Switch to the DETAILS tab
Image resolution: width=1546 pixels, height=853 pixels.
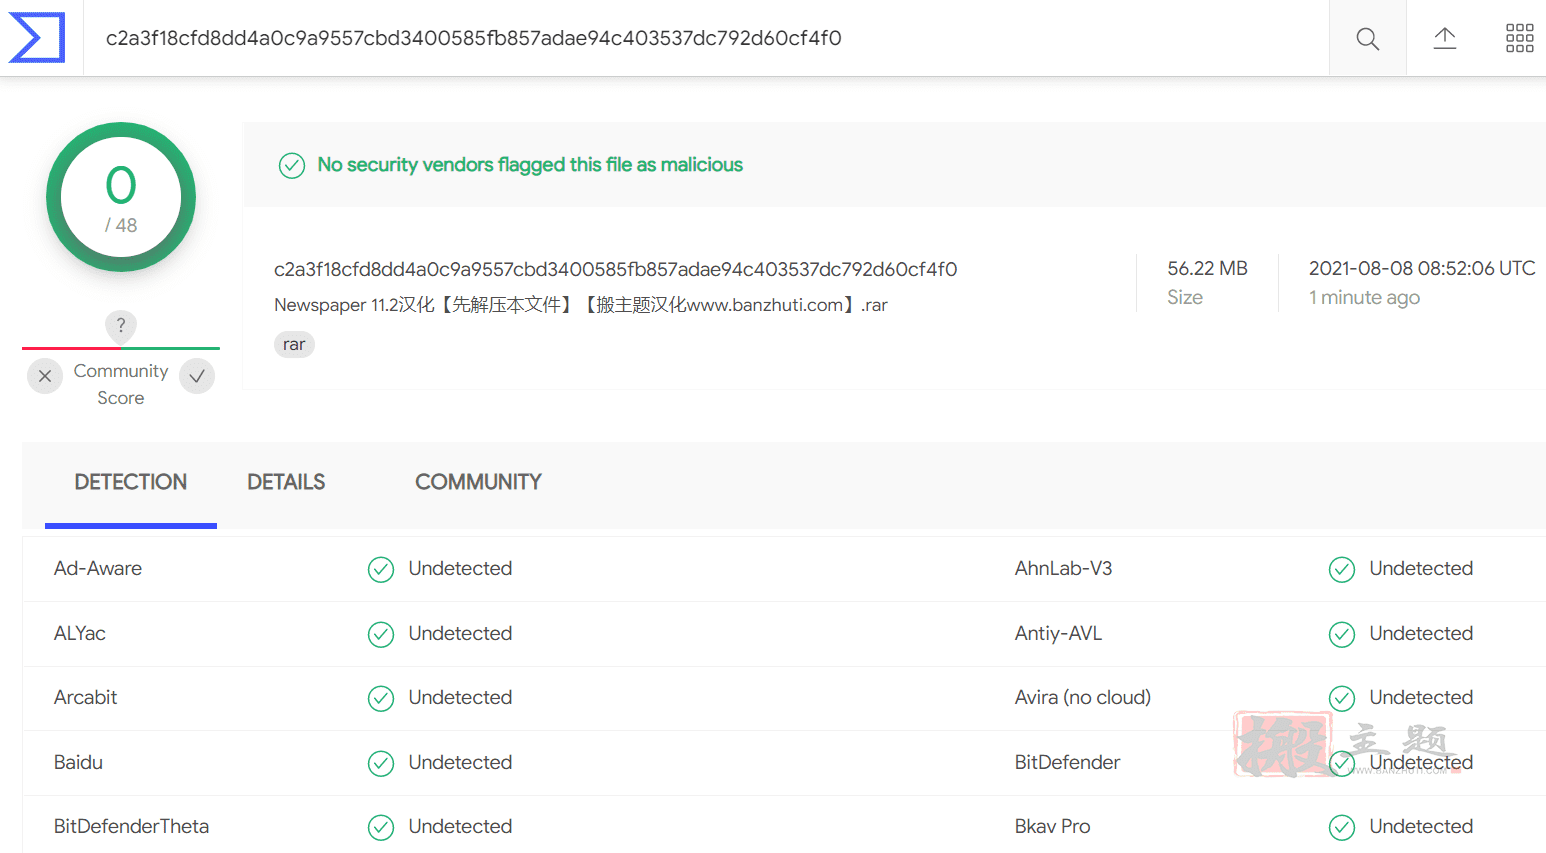pos(286,482)
